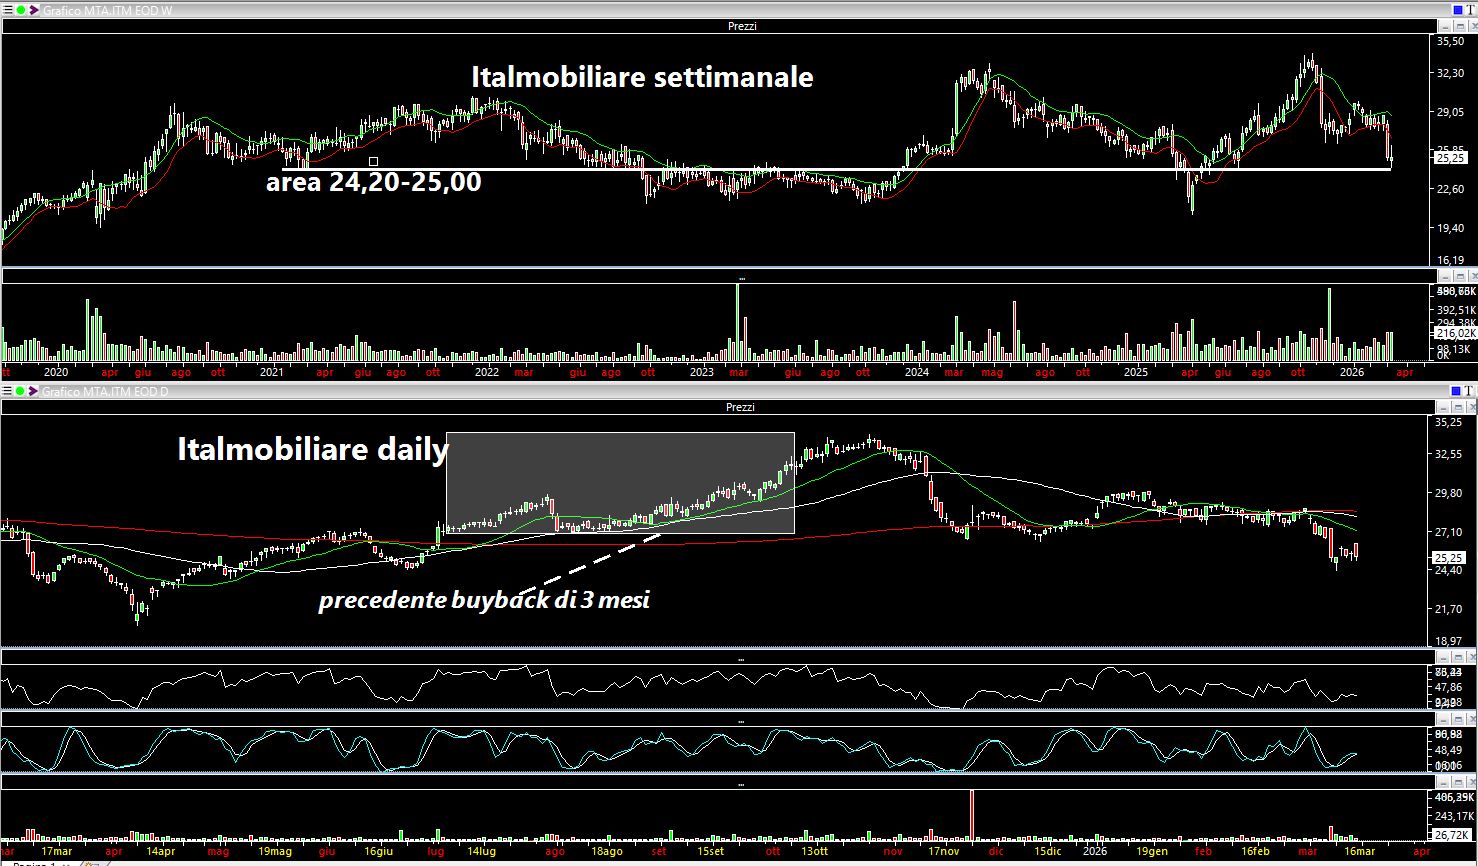
Task: Click the purple arrow icon on weekly chart
Action: (33, 10)
